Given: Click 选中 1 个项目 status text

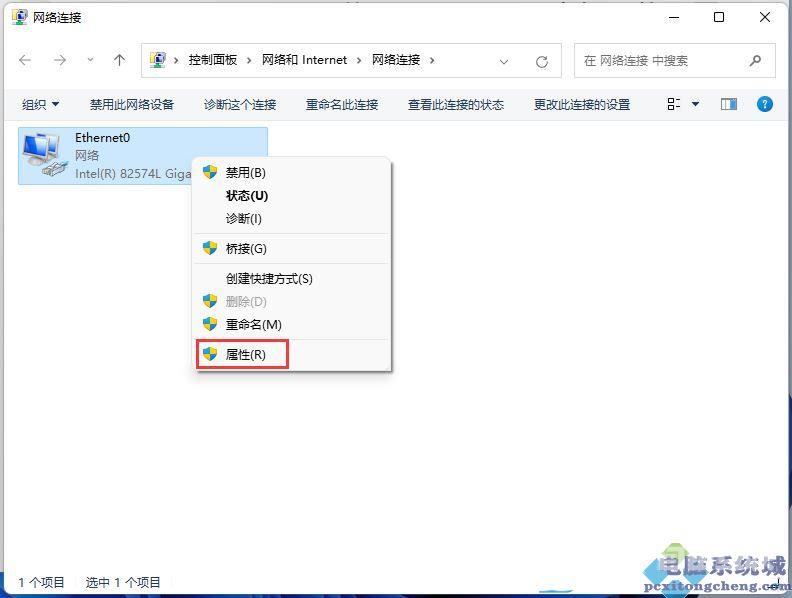Looking at the screenshot, I should tap(123, 582).
